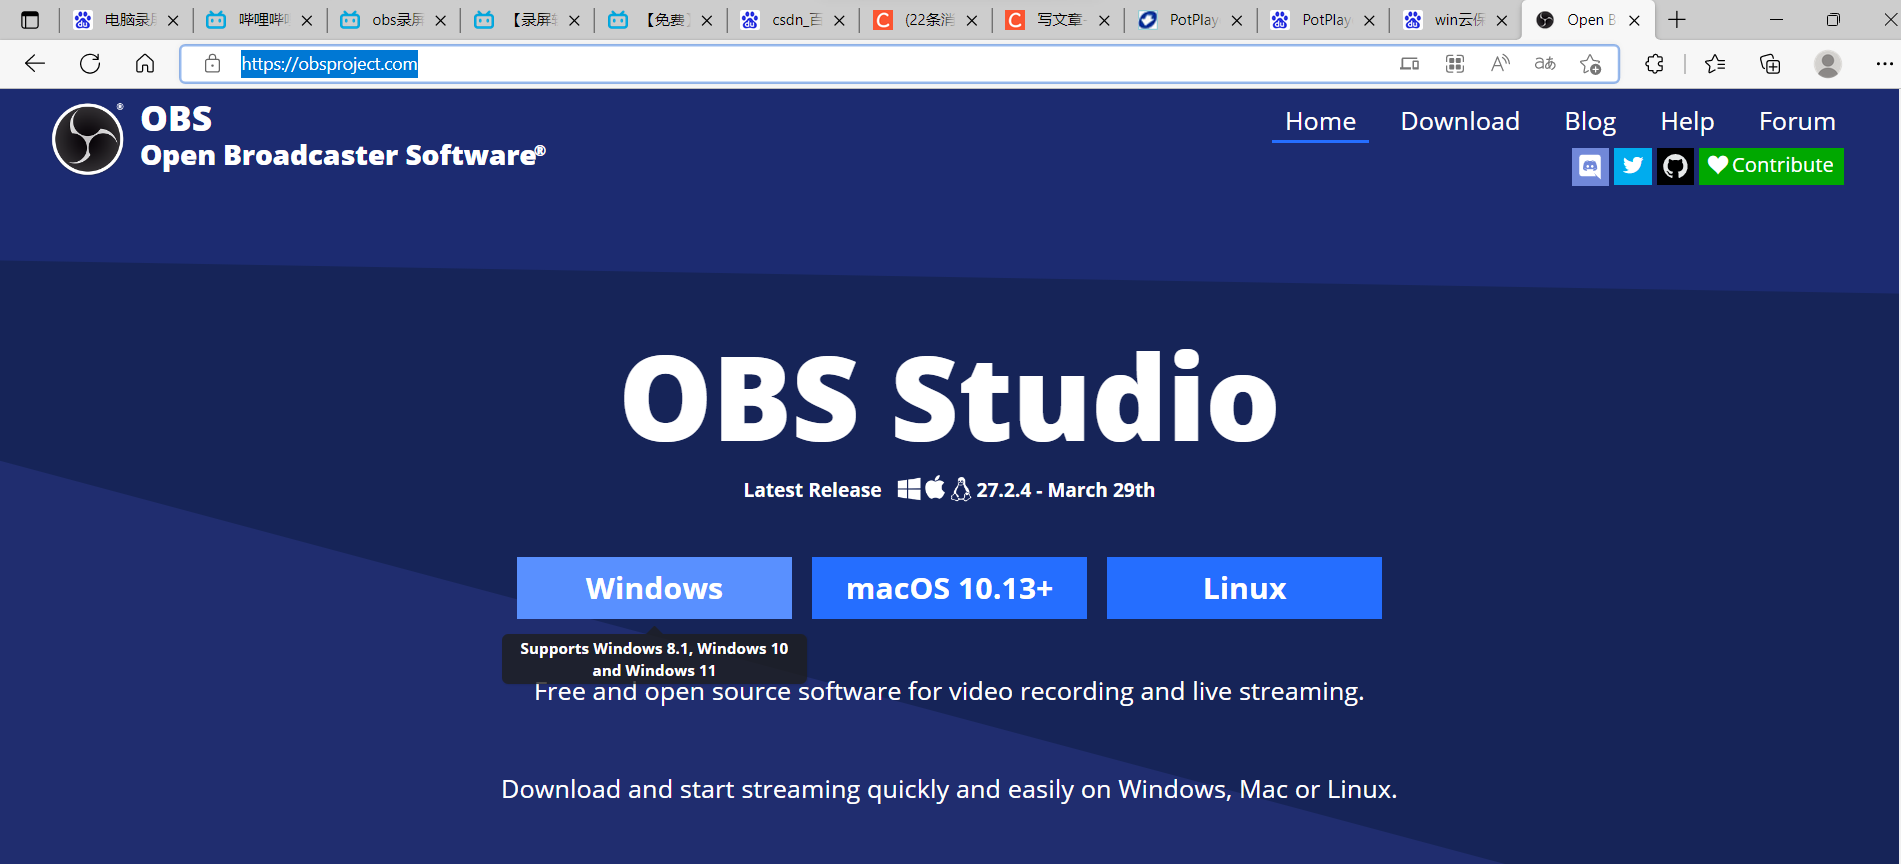Open the Forum nav item
This screenshot has height=864, width=1901.
click(x=1797, y=121)
